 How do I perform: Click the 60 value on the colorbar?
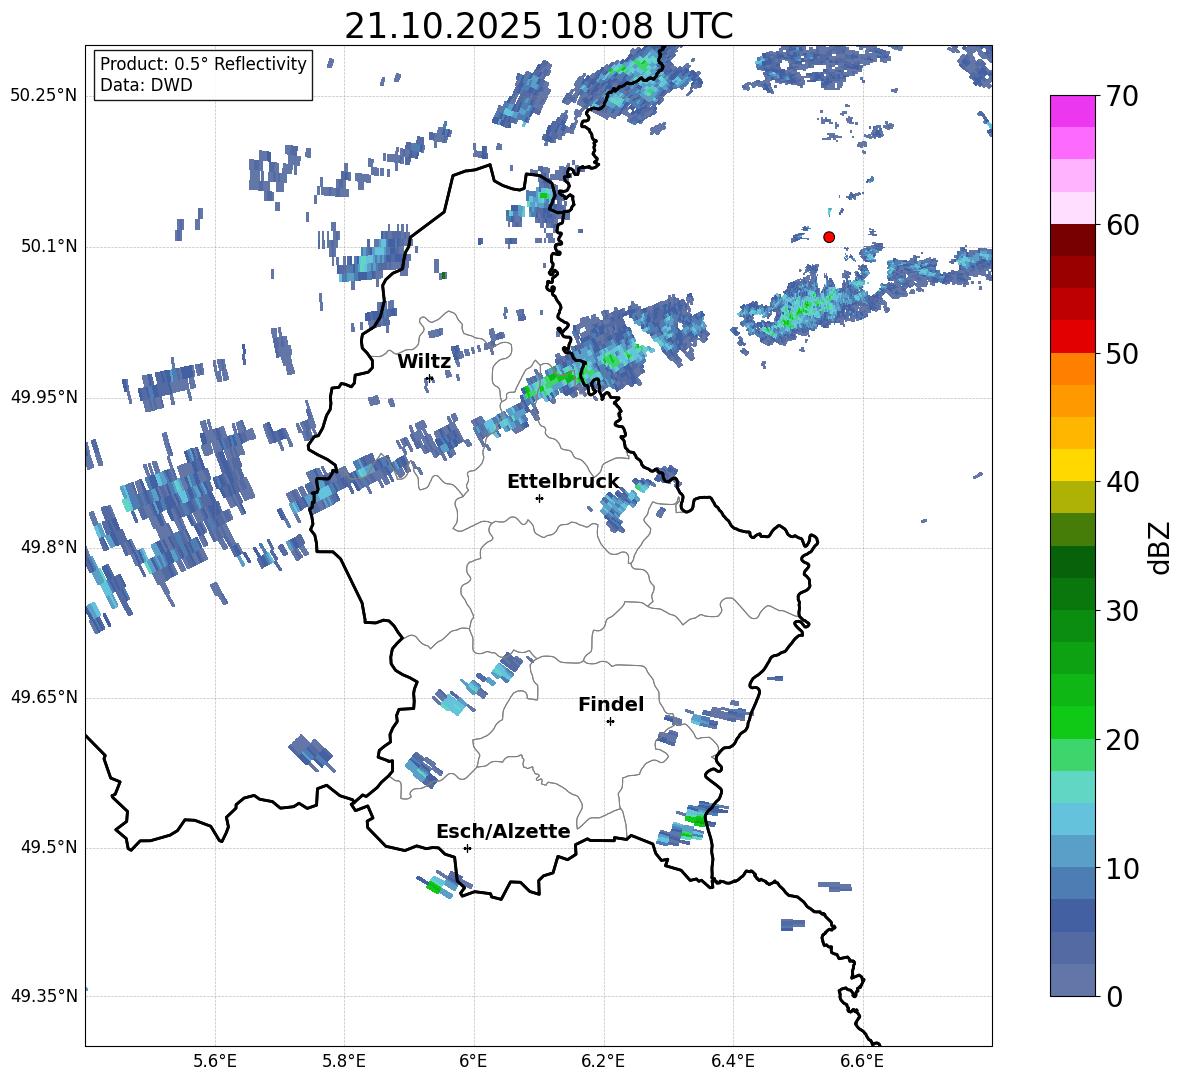(x=1122, y=225)
